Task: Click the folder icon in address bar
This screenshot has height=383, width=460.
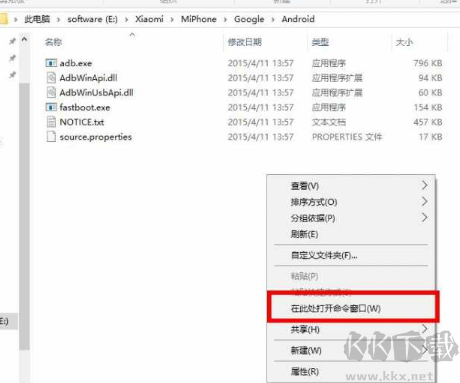Action: 3,19
